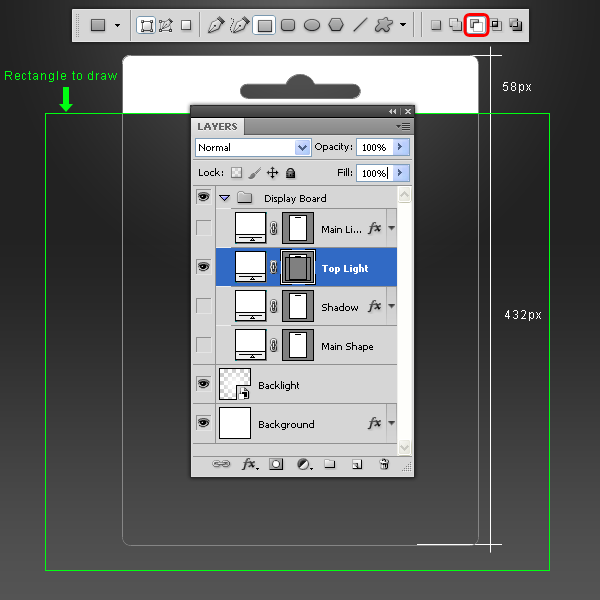The image size is (600, 600).
Task: Select the Shadow layer by name
Action: point(340,307)
